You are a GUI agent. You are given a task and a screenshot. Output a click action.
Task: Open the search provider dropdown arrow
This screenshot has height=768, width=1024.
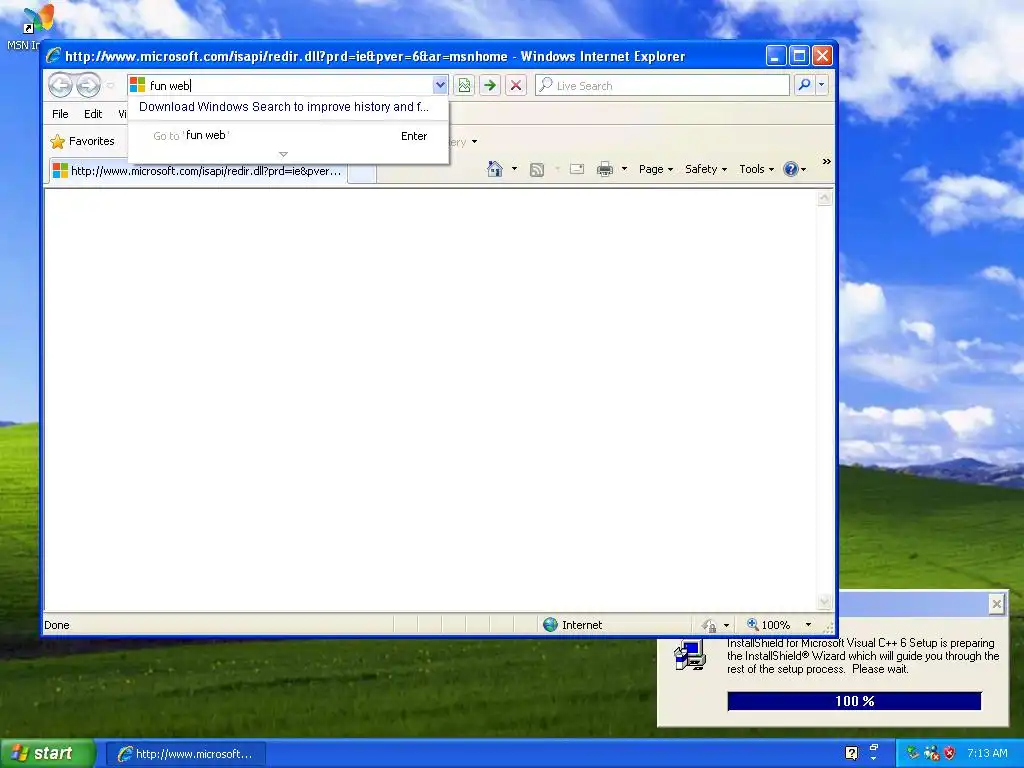(822, 85)
